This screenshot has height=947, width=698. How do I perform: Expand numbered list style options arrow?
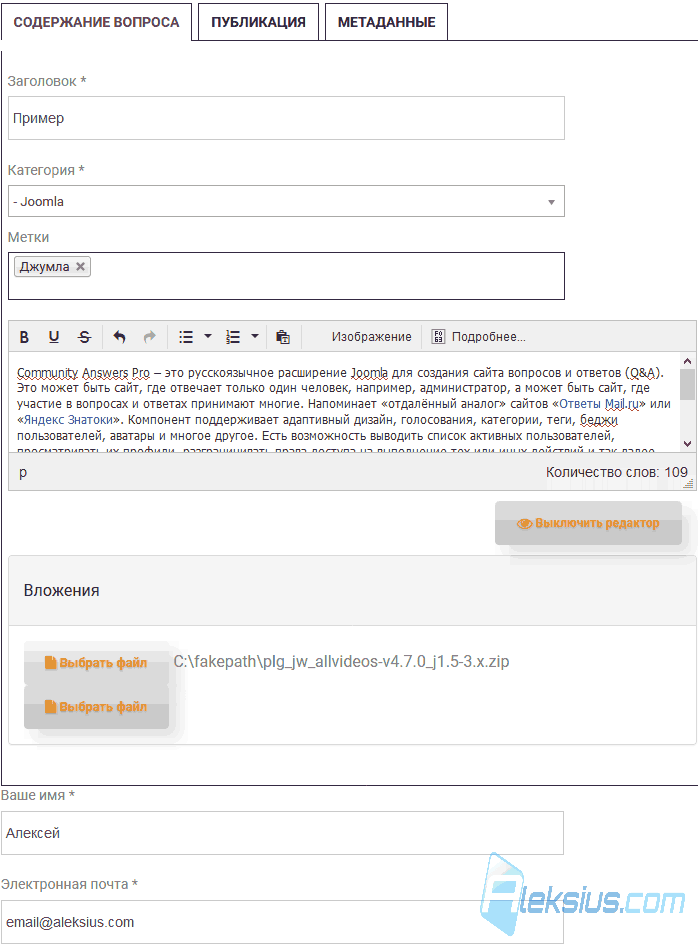(x=255, y=336)
